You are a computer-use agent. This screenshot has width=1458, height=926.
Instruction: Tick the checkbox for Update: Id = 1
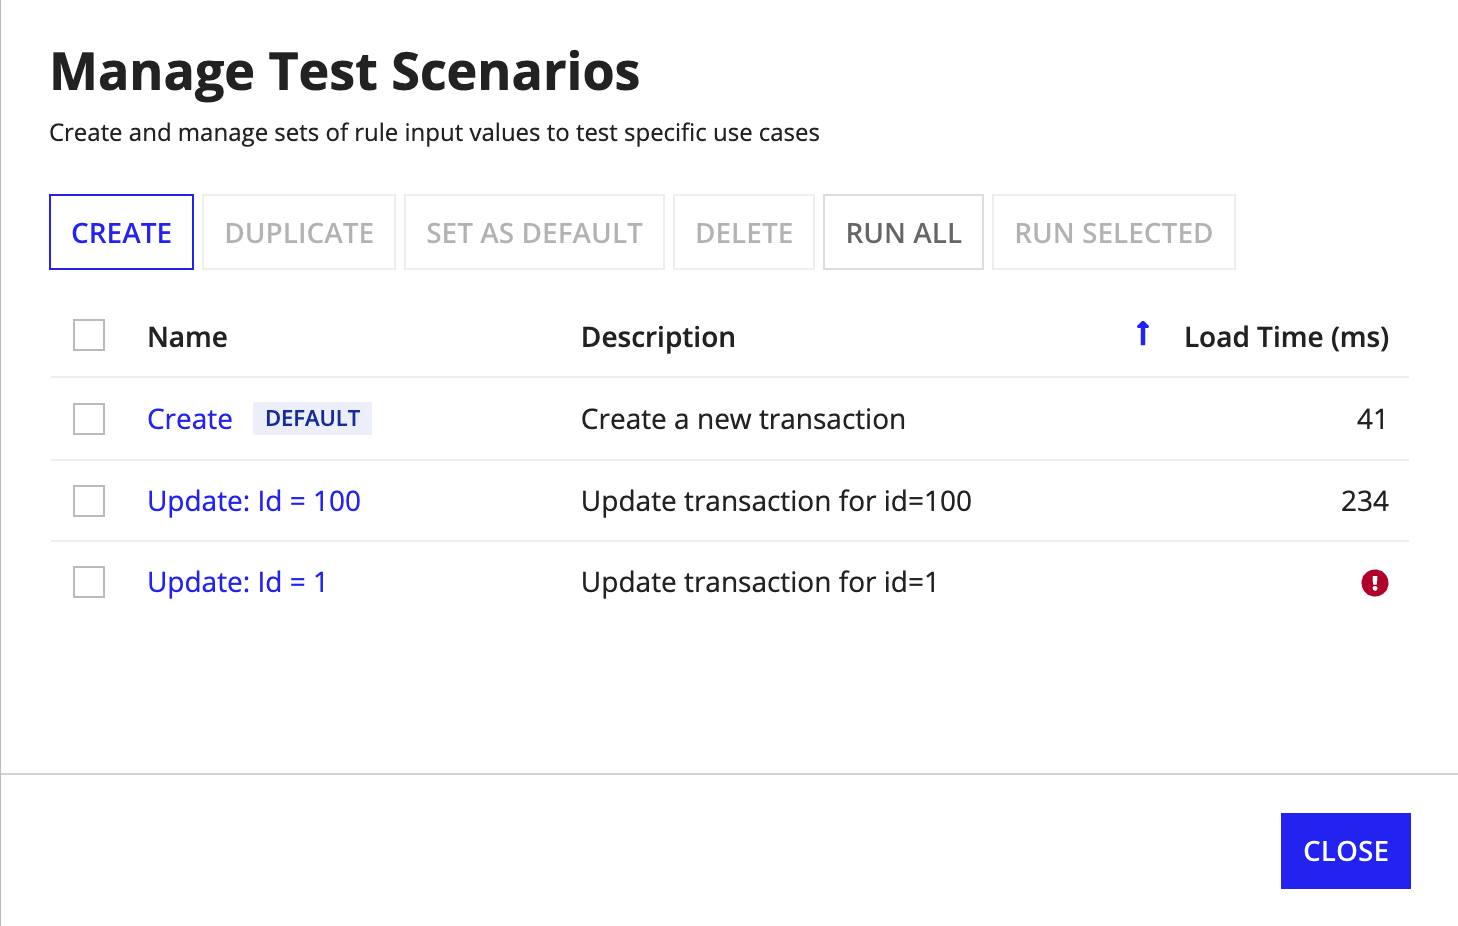click(x=89, y=581)
